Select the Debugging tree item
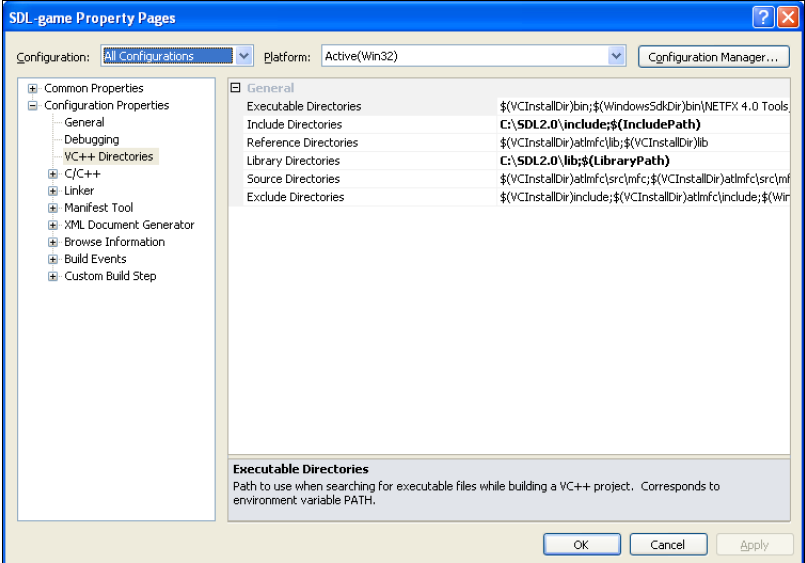This screenshot has width=805, height=563. (91, 140)
